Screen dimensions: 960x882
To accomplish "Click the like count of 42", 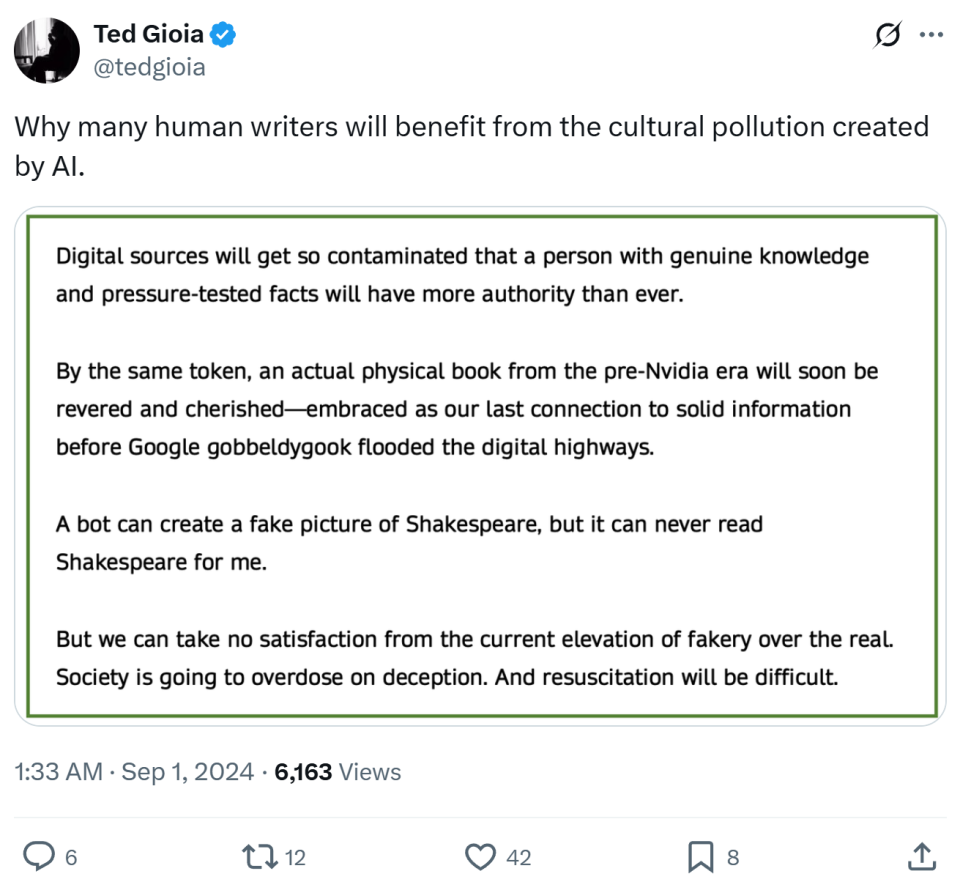I will tap(519, 857).
